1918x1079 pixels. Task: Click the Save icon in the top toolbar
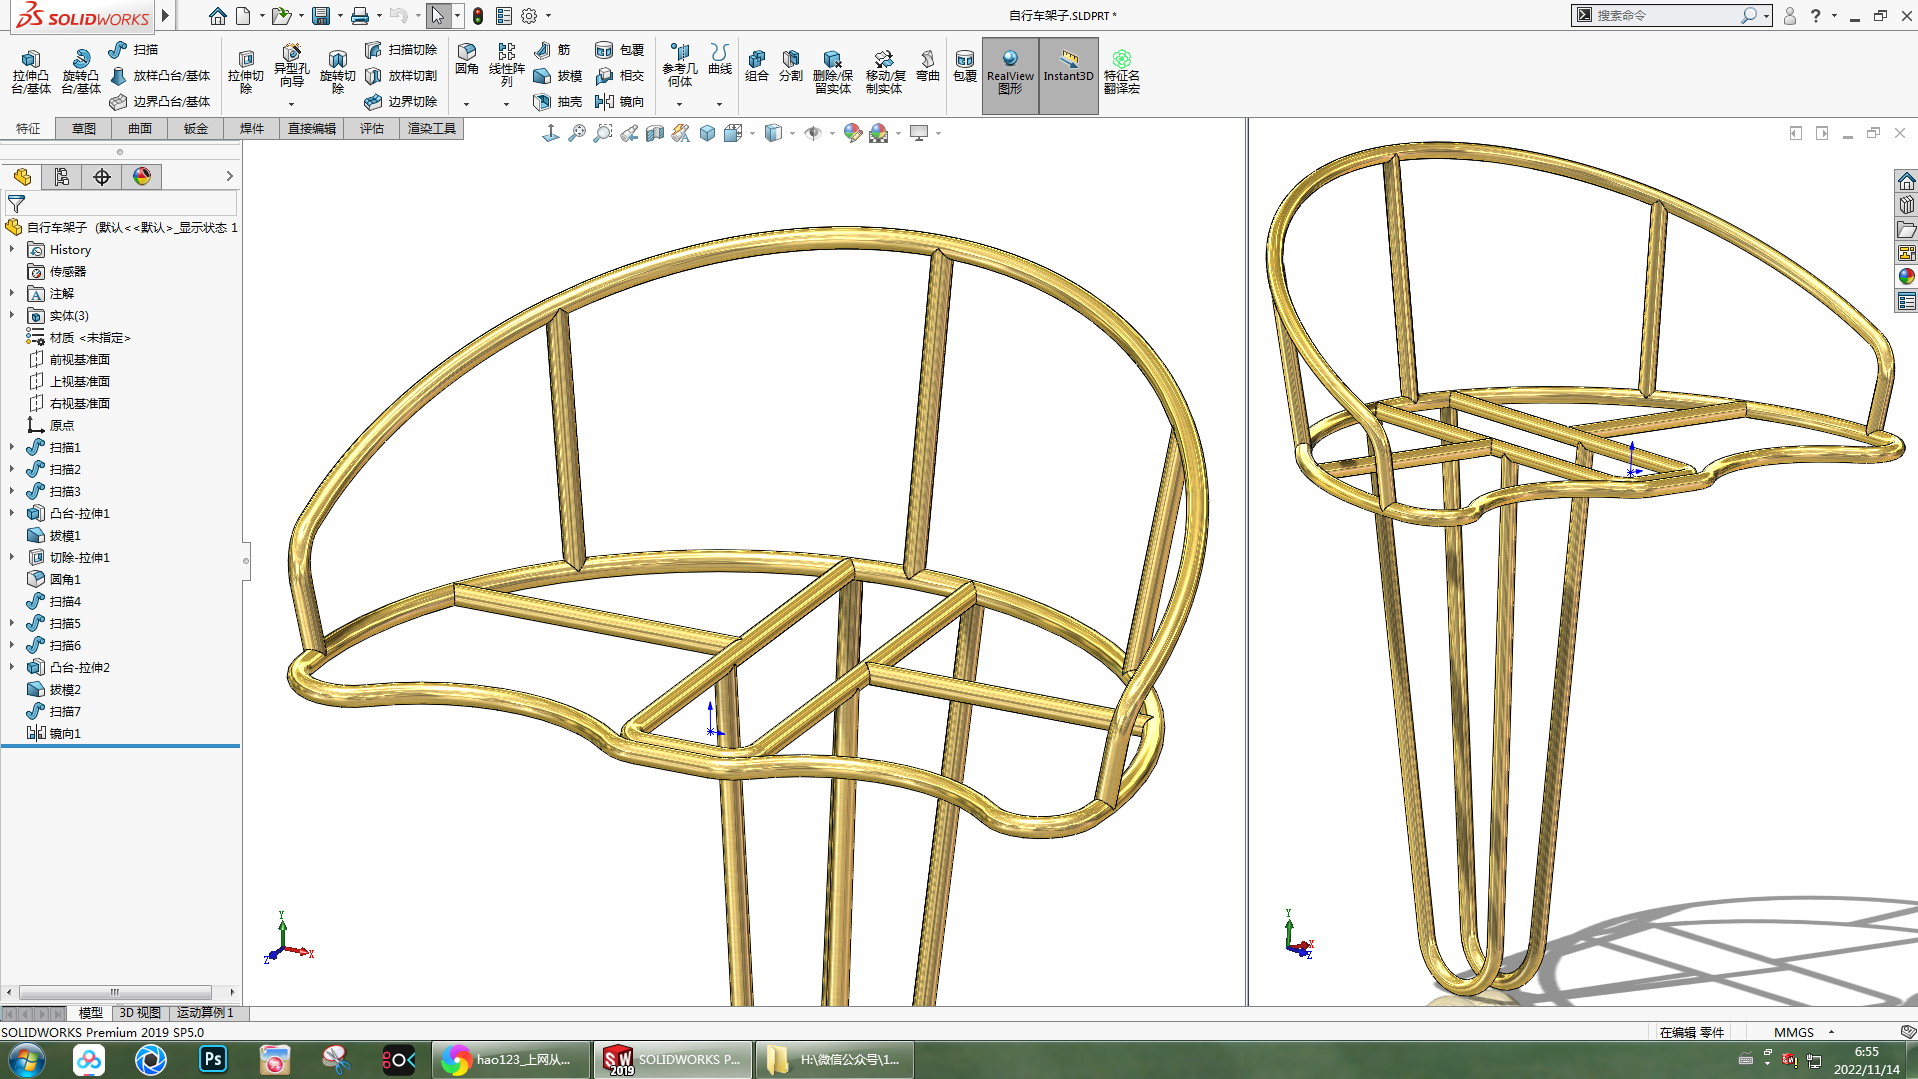tap(321, 16)
